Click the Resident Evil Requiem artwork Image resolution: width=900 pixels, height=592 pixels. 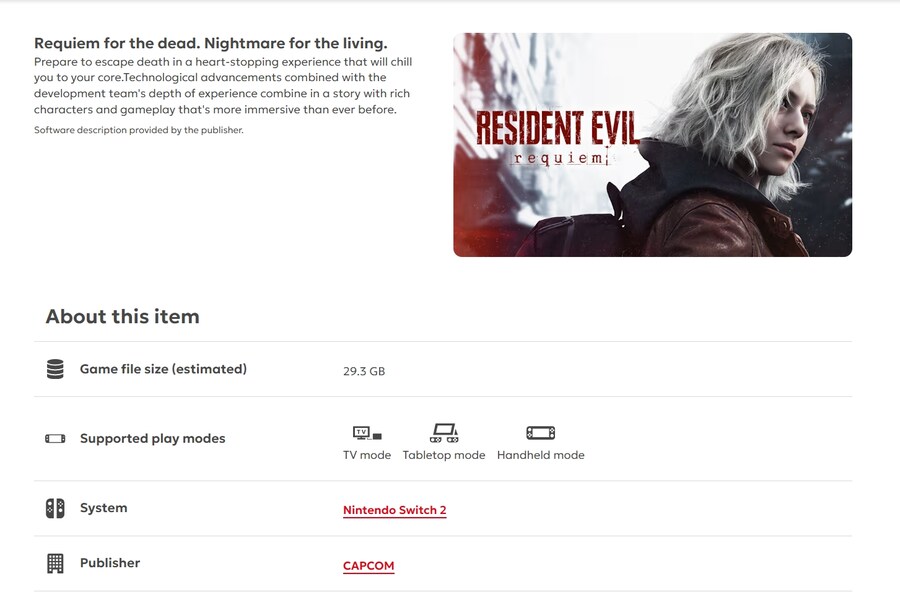point(653,145)
